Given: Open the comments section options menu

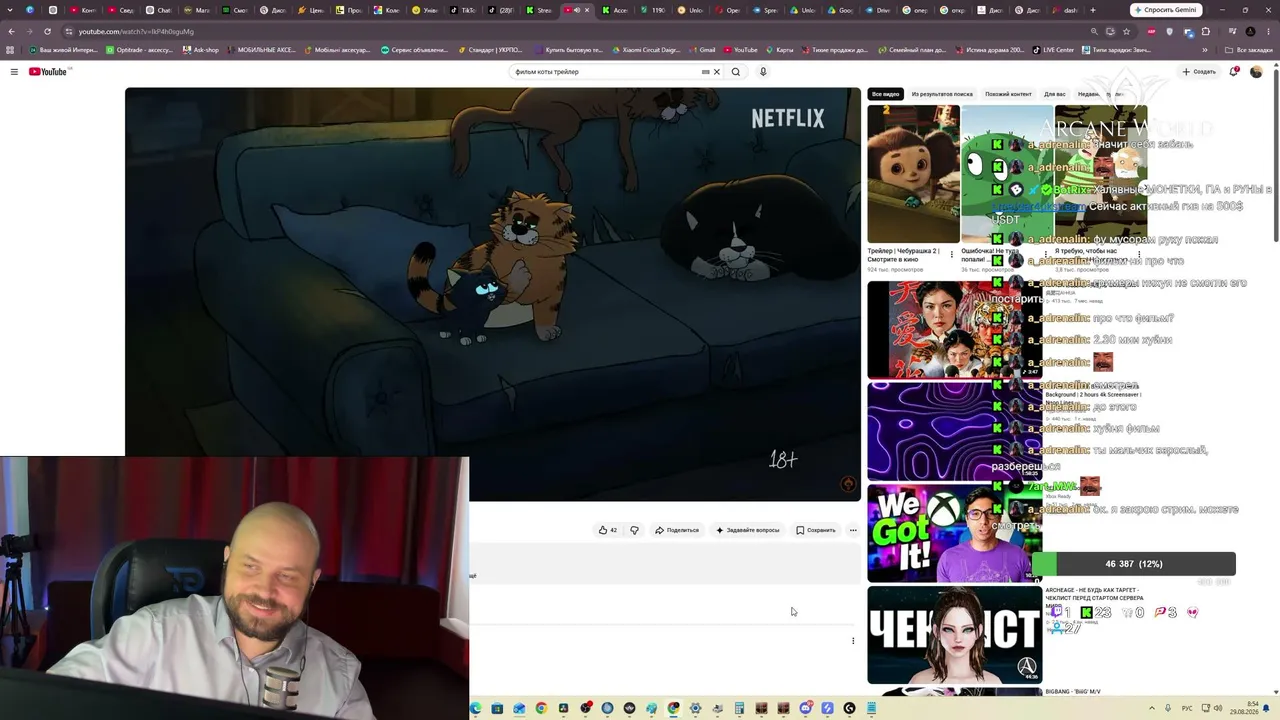Looking at the screenshot, I should 853,641.
